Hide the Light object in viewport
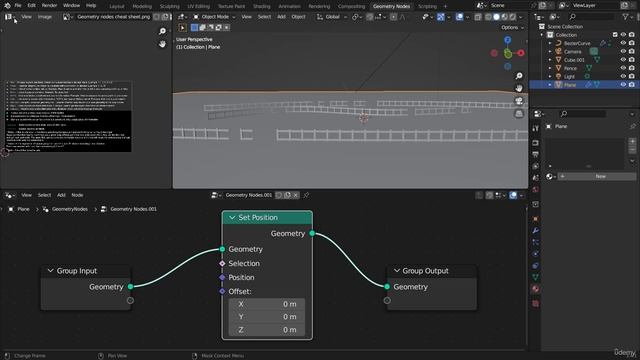 (623, 76)
